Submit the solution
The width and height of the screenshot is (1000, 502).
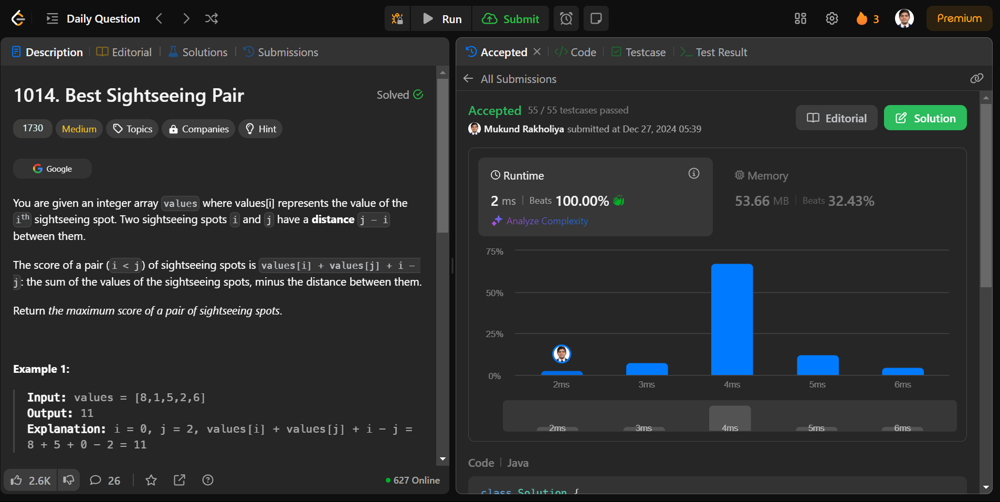pos(510,18)
